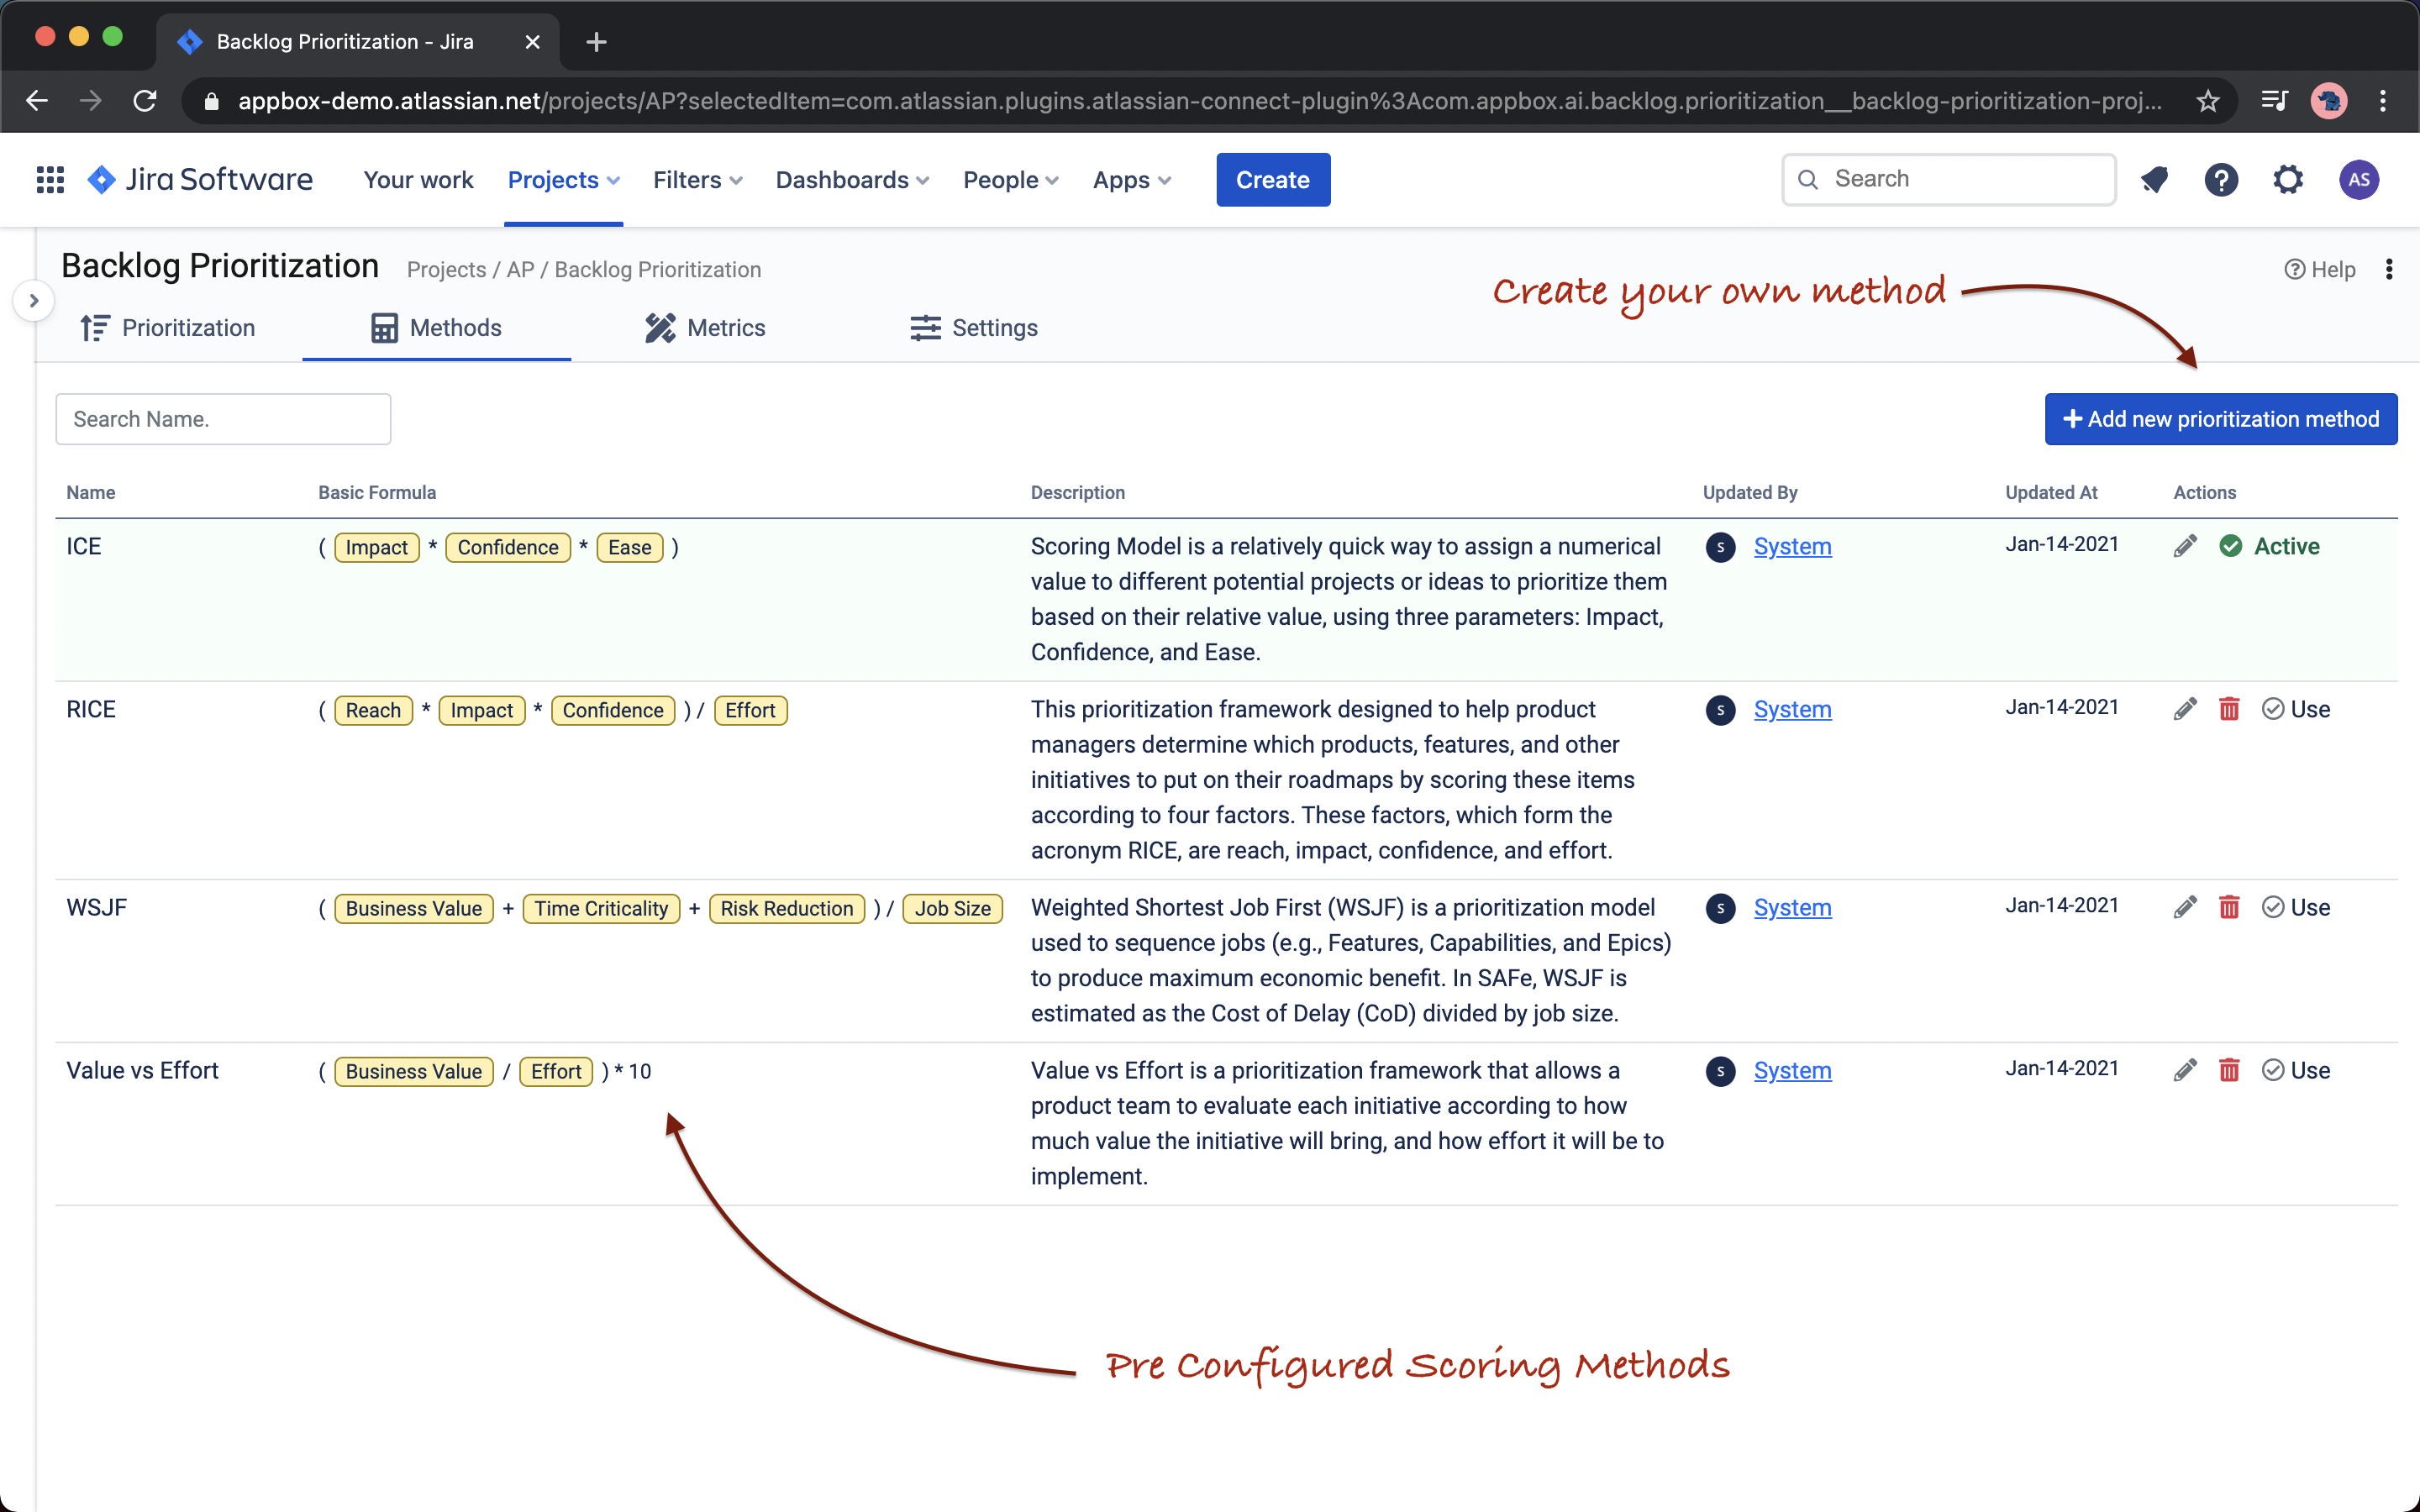2420x1512 pixels.
Task: Edit the RICE method with pencil icon
Action: (x=2185, y=709)
